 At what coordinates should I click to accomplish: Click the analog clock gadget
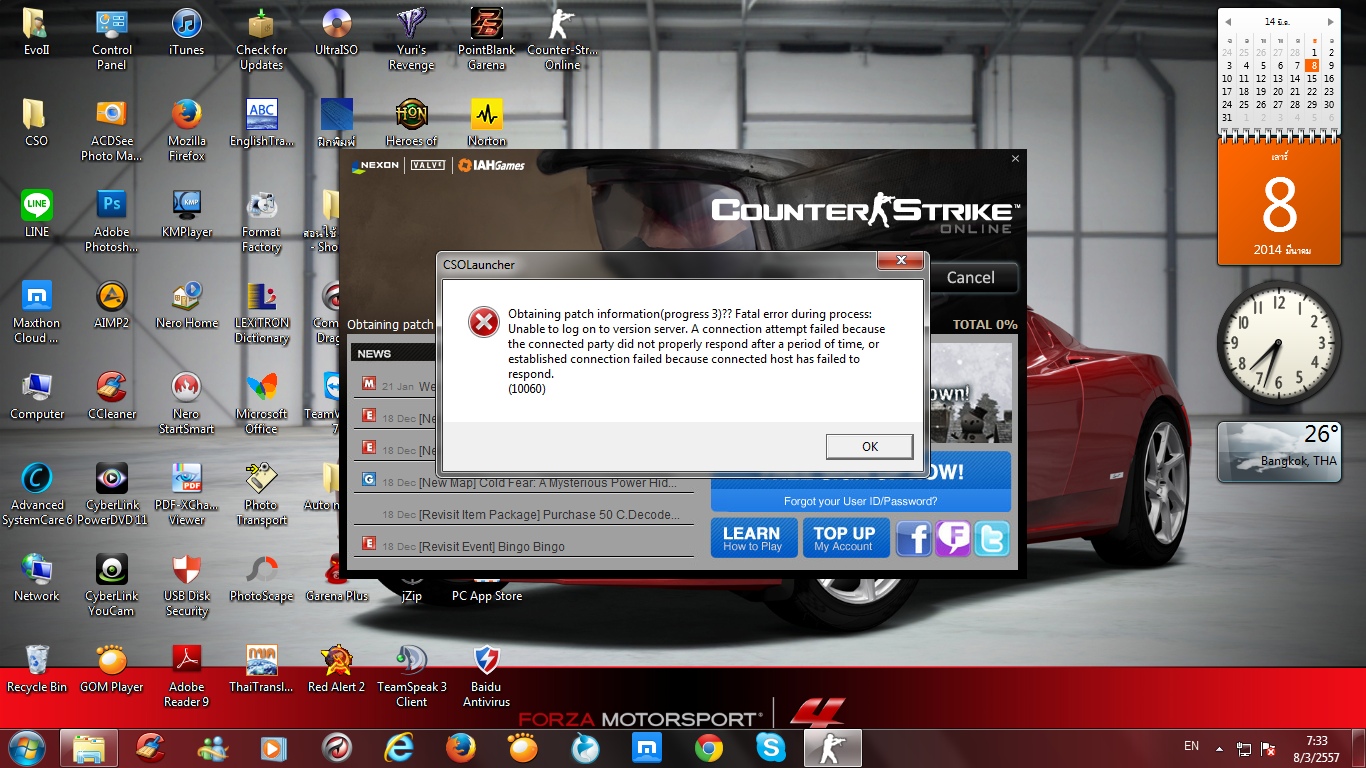coord(1279,342)
